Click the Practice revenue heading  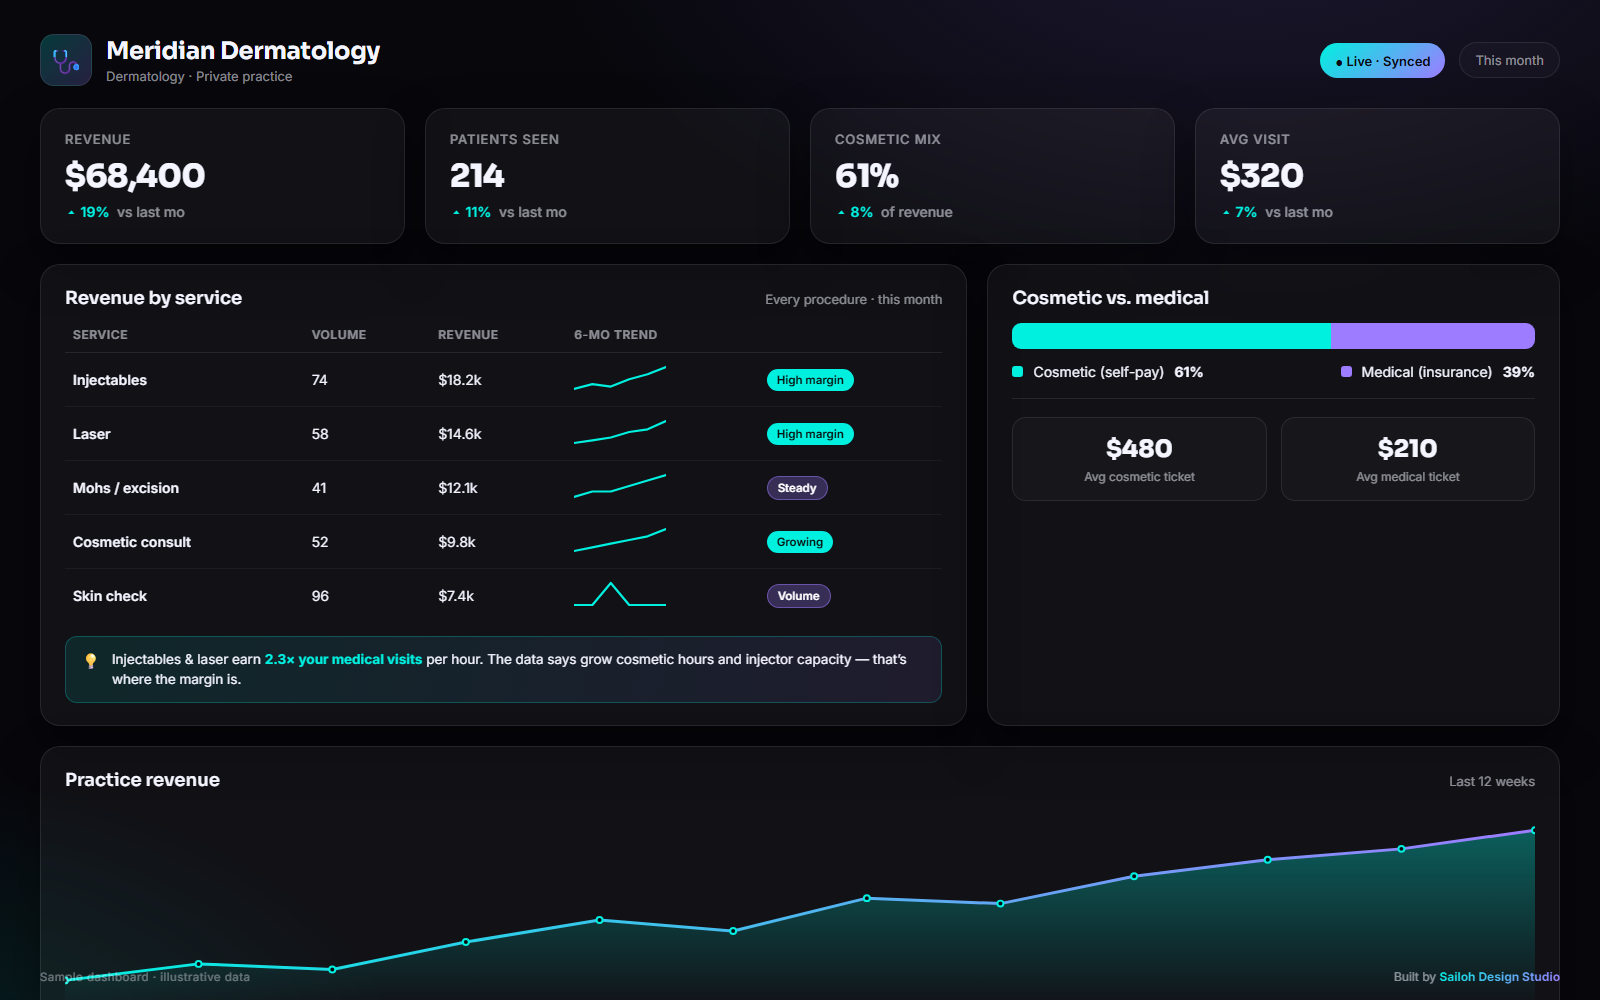click(142, 780)
